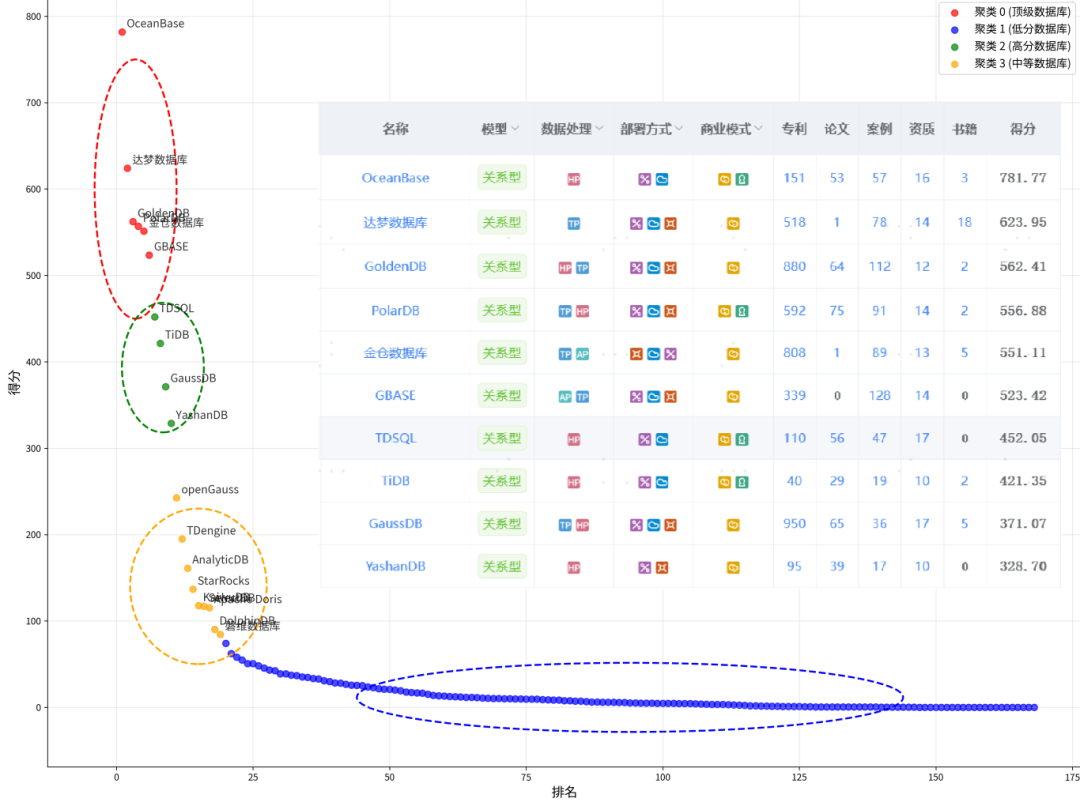Image resolution: width=1080 pixels, height=802 pixels.
Task: Click the orange deployment icon in 达梦数据库 row
Action: 670,223
